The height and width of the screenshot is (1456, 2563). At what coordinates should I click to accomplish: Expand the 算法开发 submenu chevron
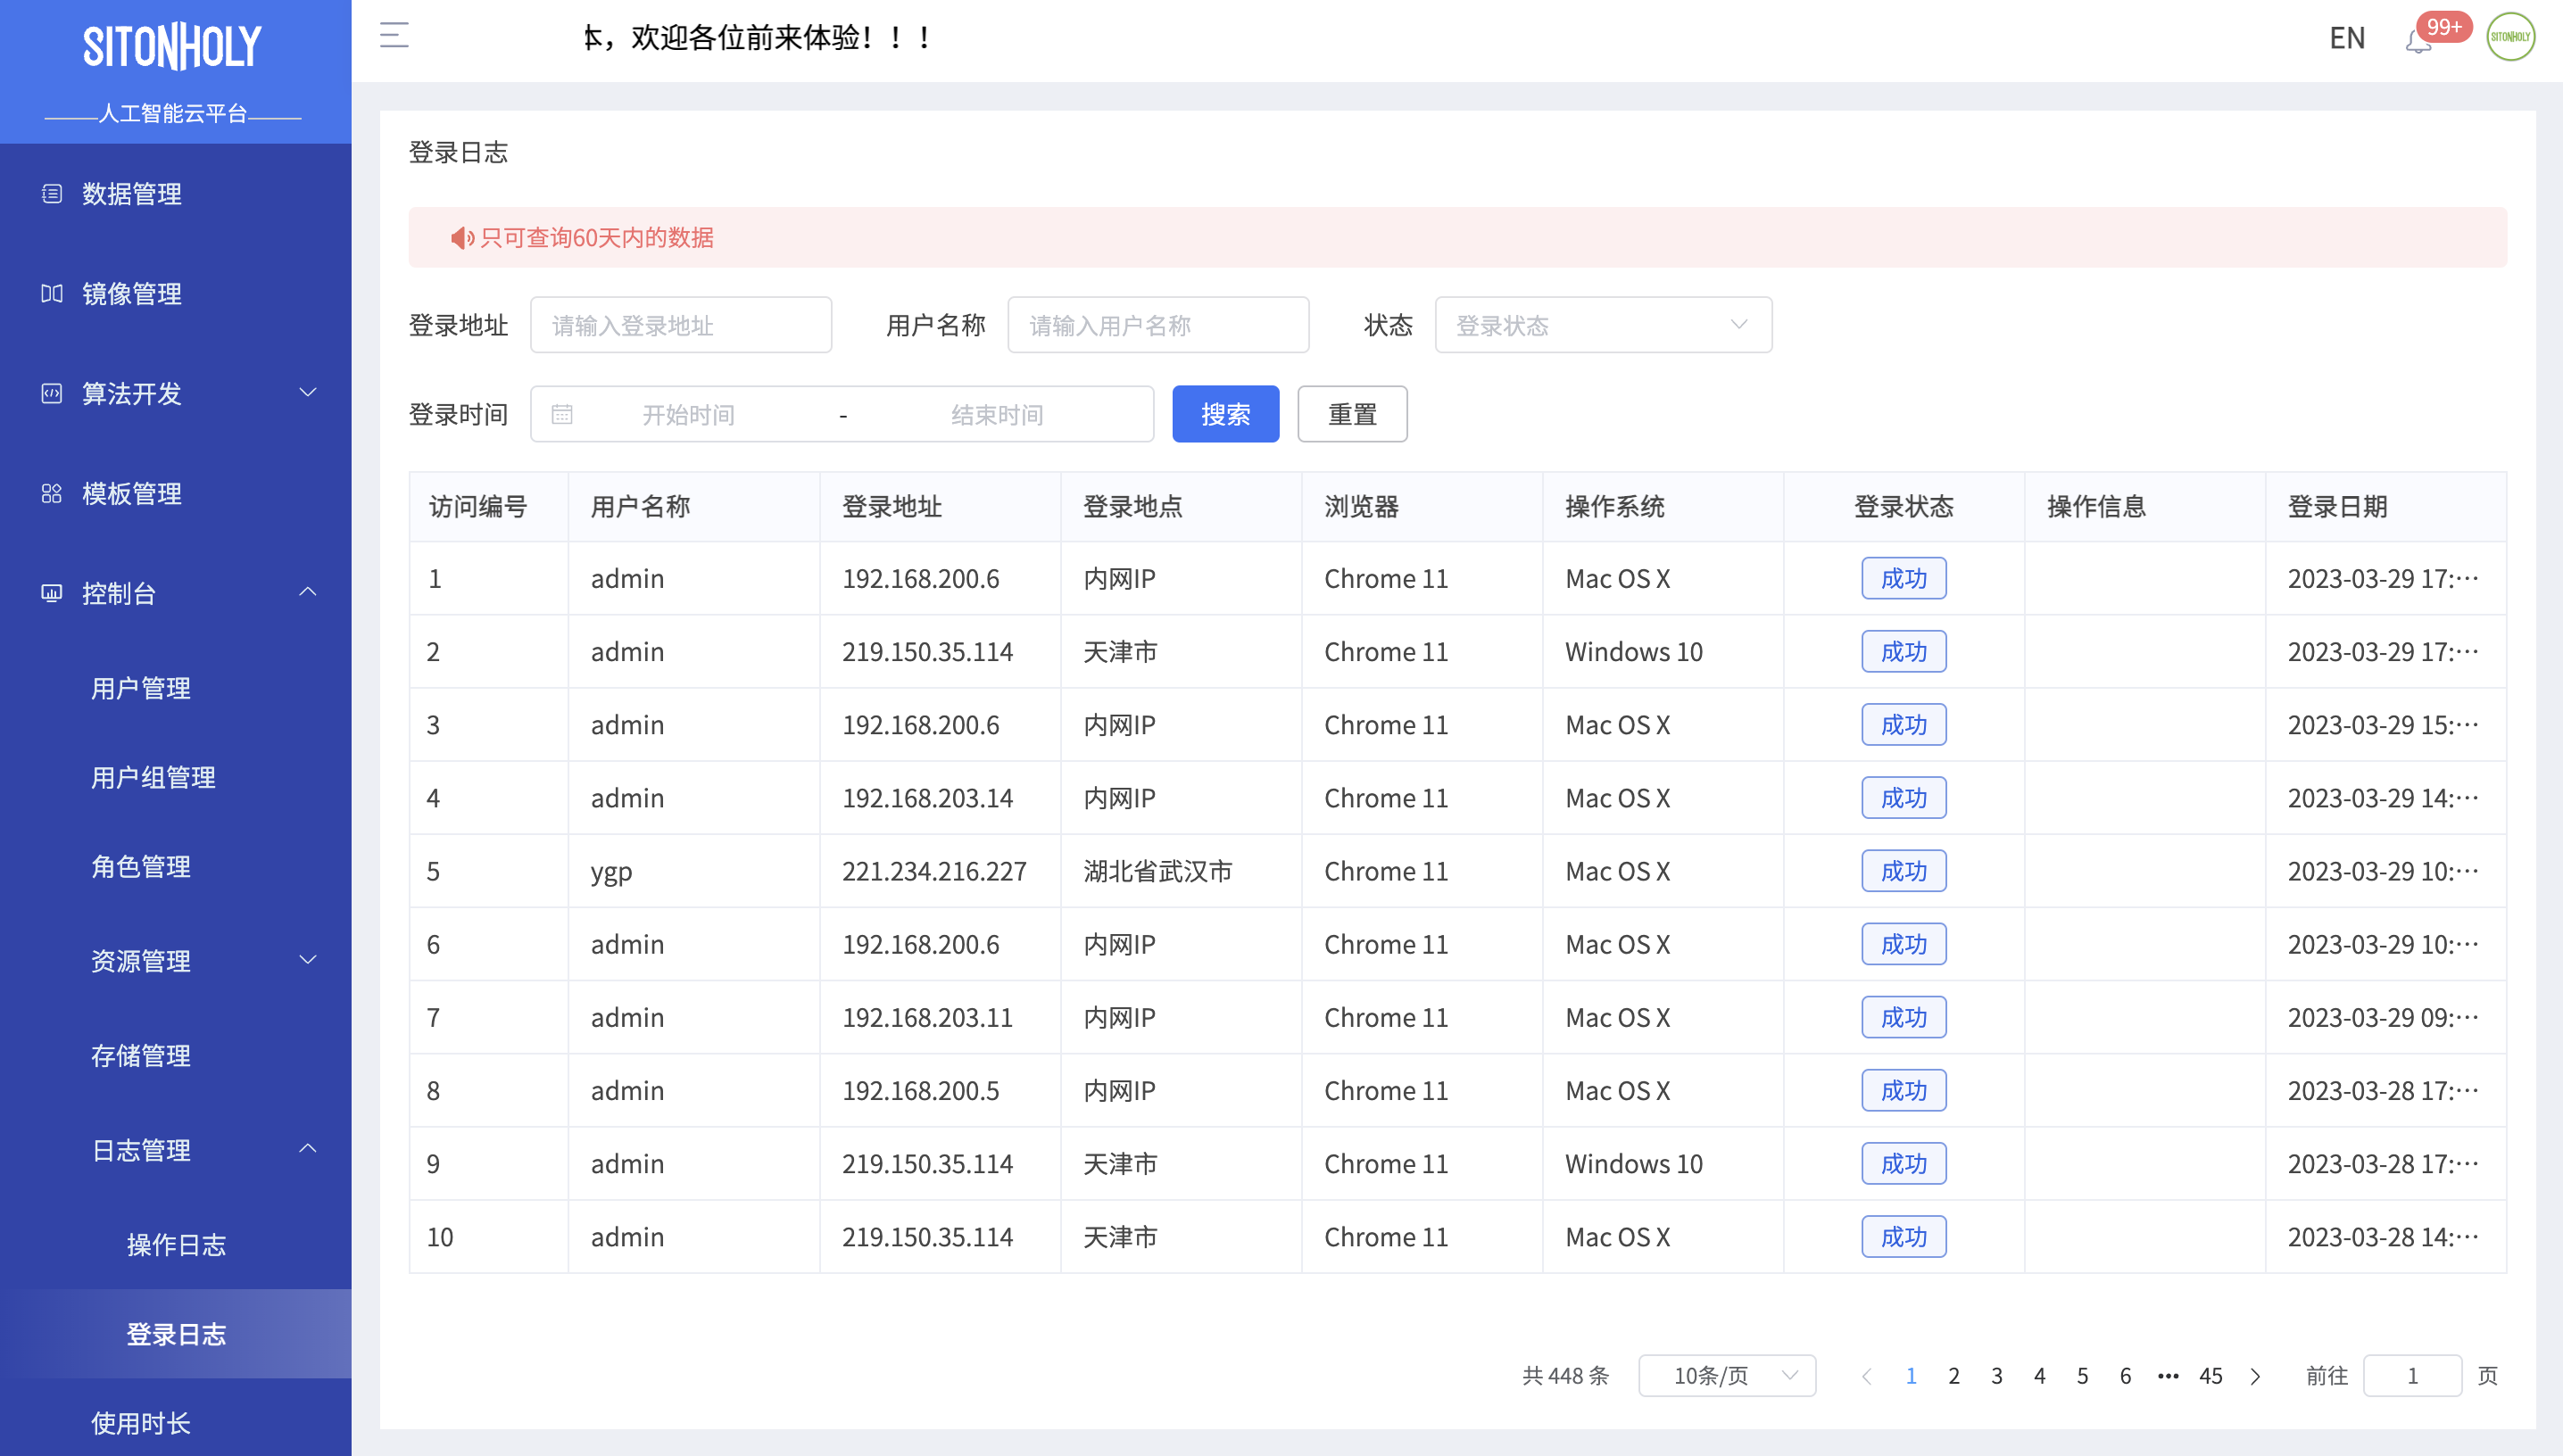tap(308, 393)
